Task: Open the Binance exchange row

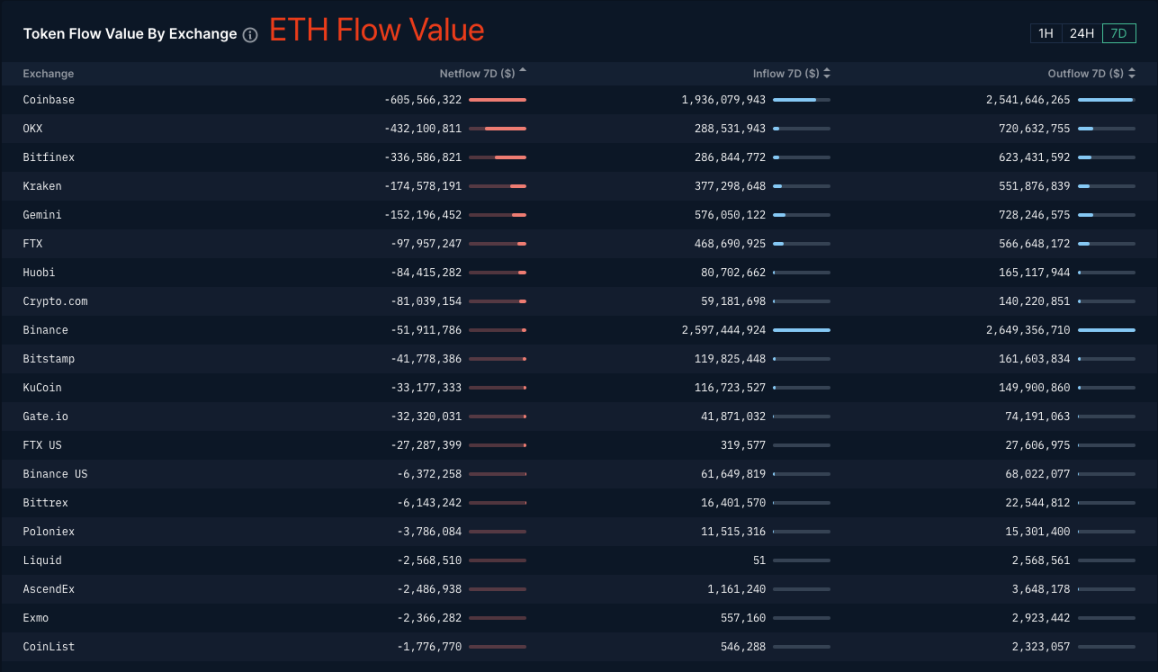Action: [x=46, y=330]
